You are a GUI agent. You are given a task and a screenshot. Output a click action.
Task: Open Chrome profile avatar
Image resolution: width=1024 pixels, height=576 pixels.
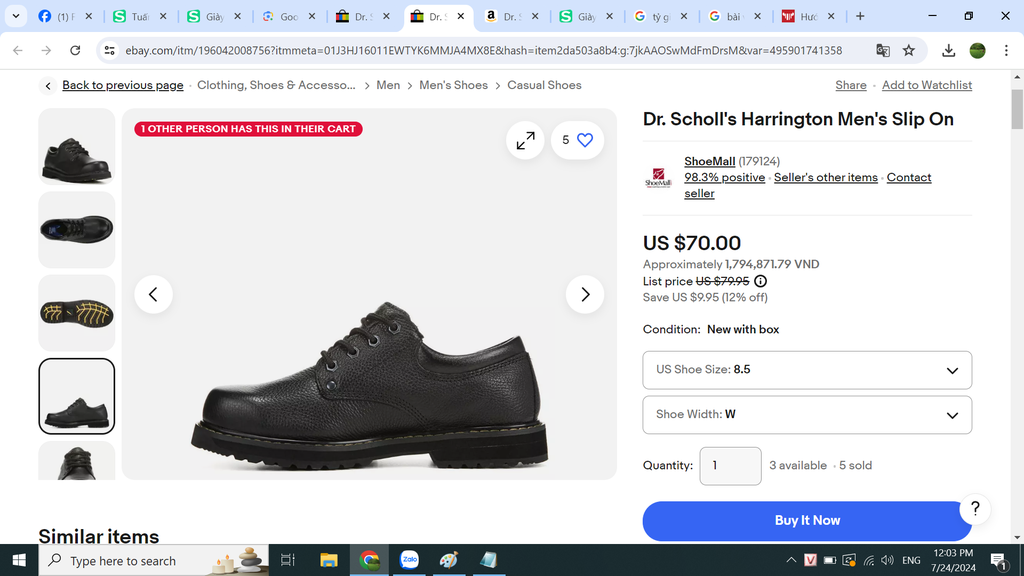[x=977, y=50]
